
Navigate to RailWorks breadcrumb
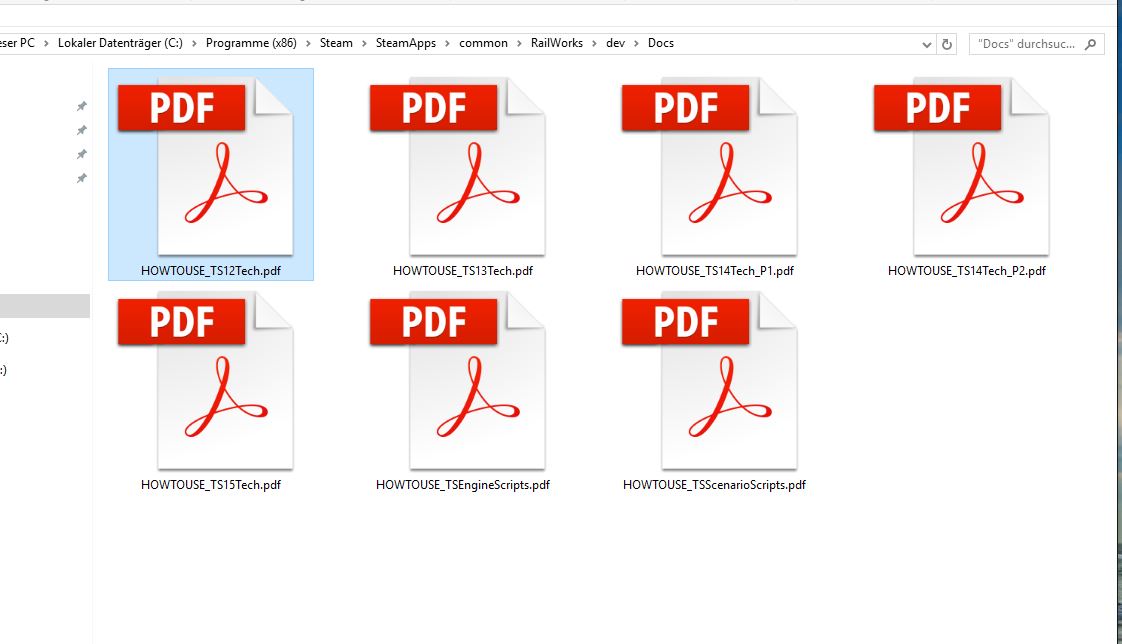click(557, 43)
